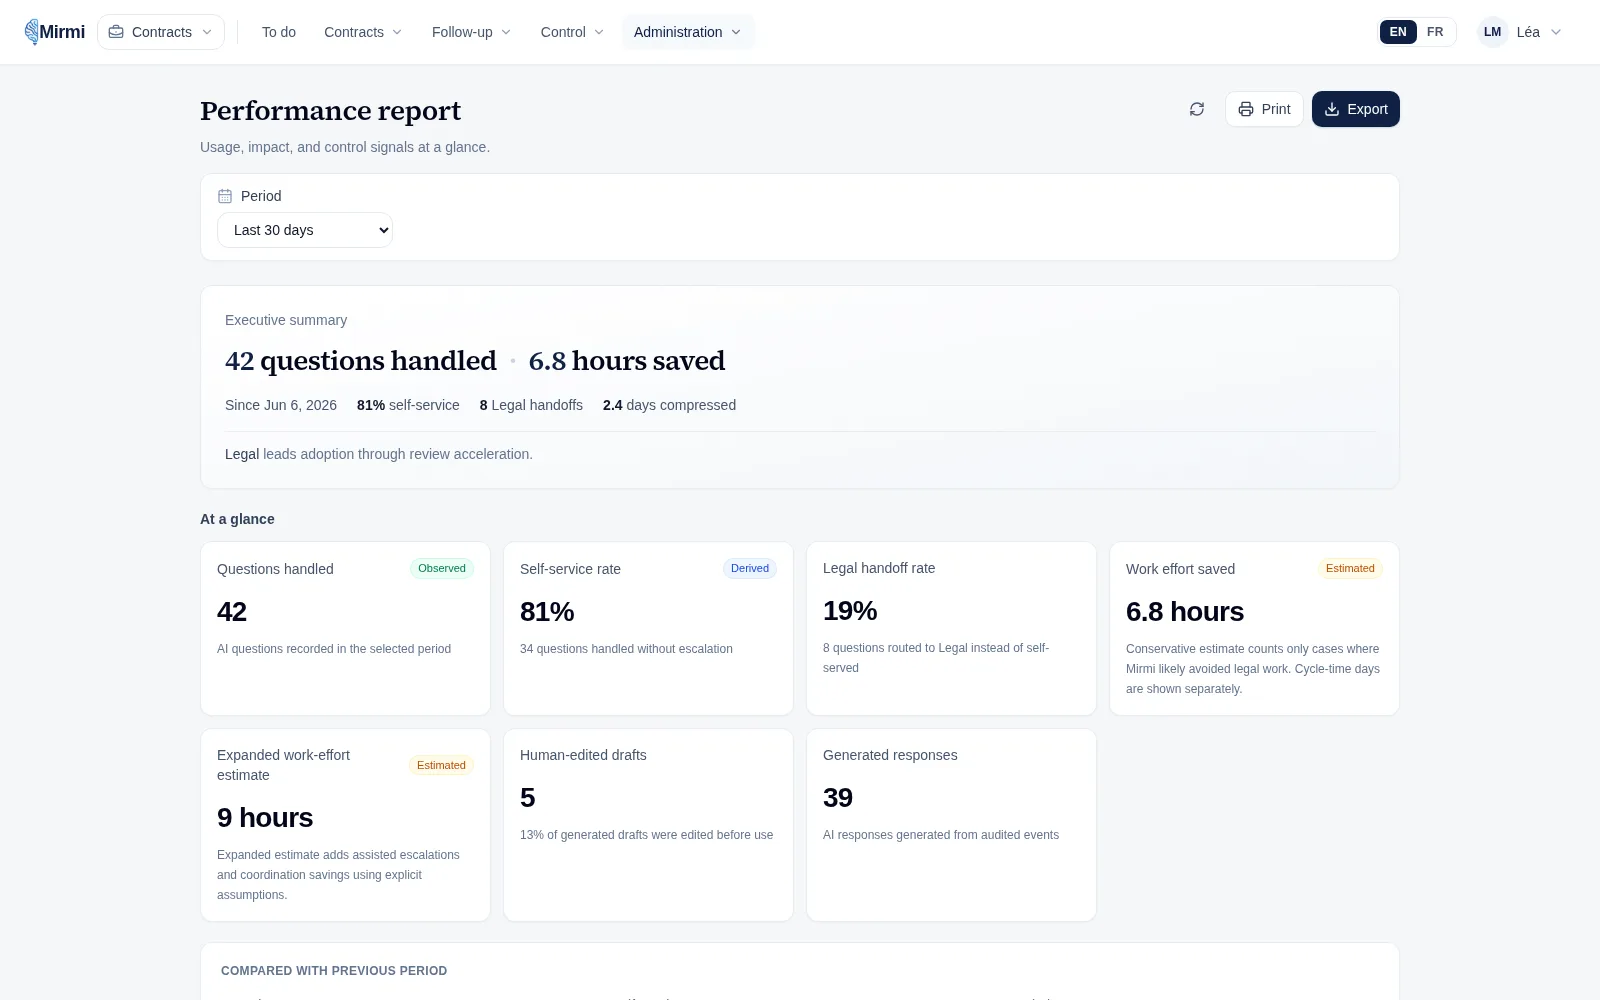The width and height of the screenshot is (1600, 1000).
Task: Click the 9 hours expanded estimate value
Action: pyautogui.click(x=265, y=817)
